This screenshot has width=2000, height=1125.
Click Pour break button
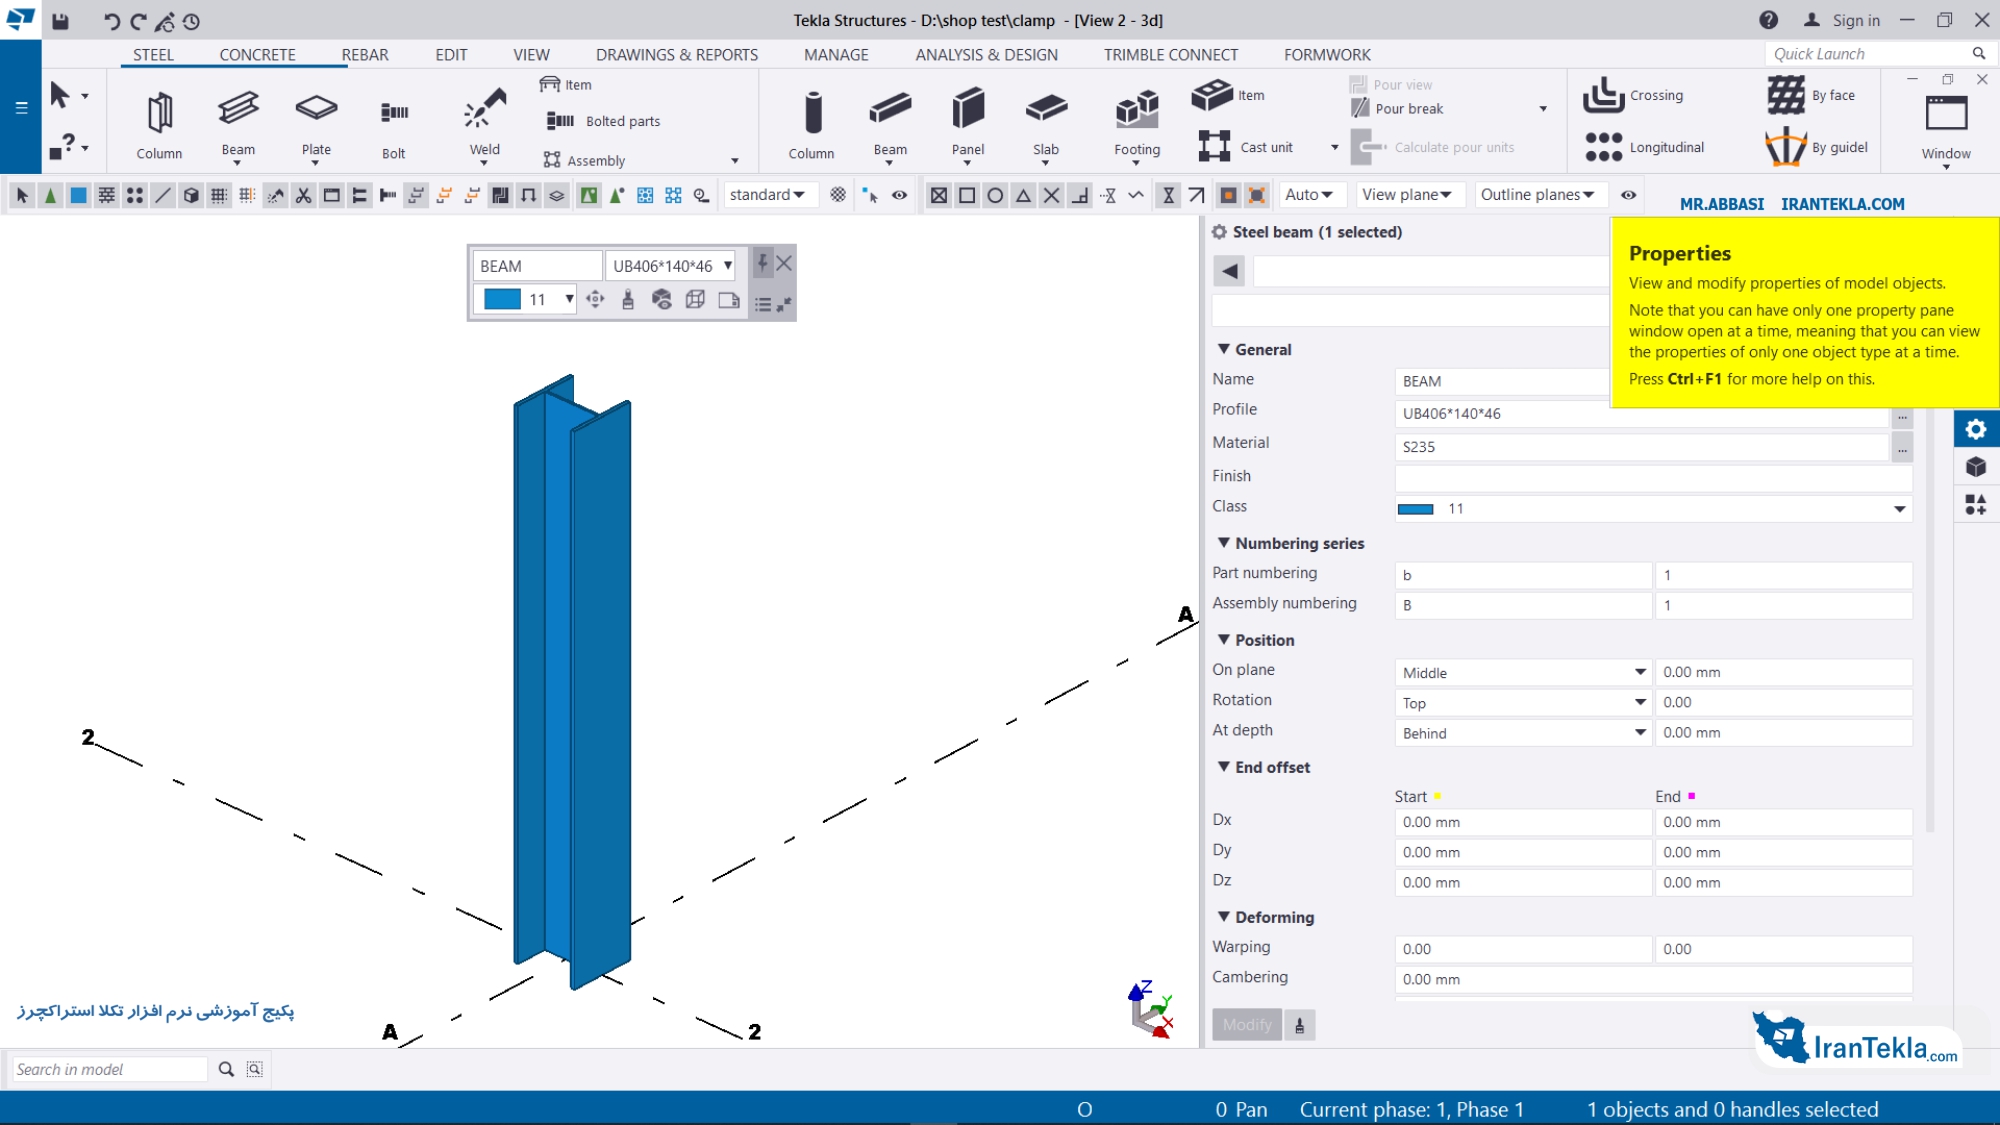1398,109
